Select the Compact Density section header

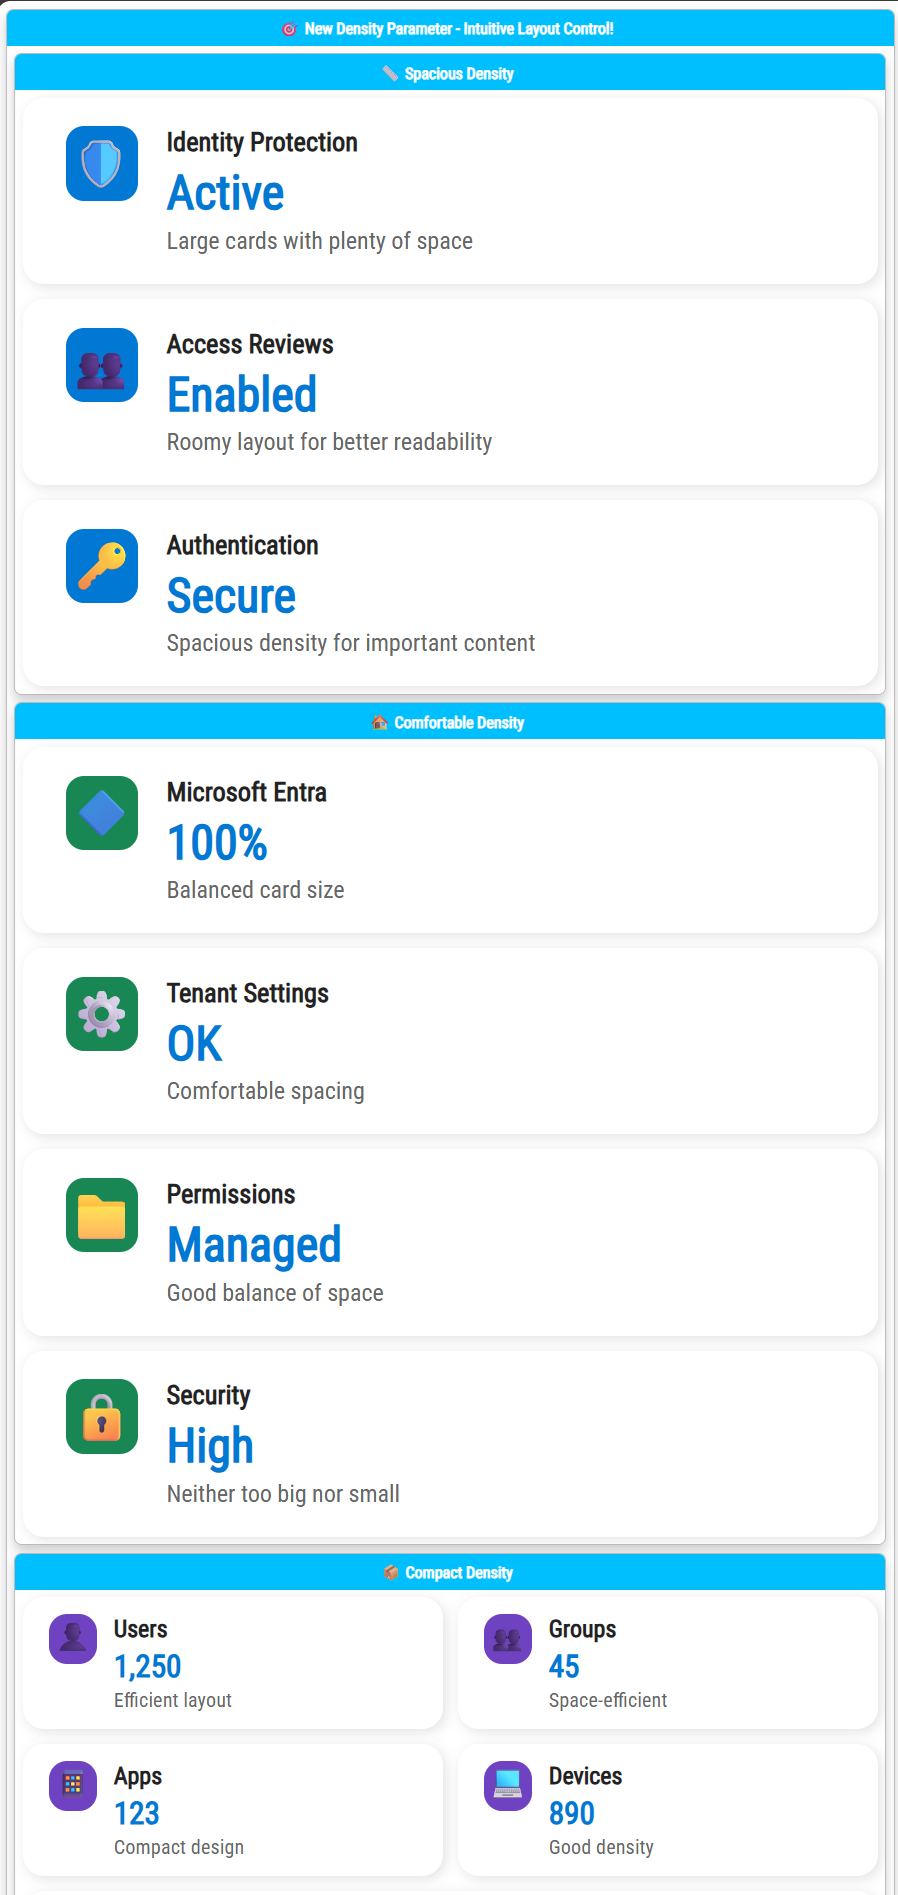(450, 1572)
